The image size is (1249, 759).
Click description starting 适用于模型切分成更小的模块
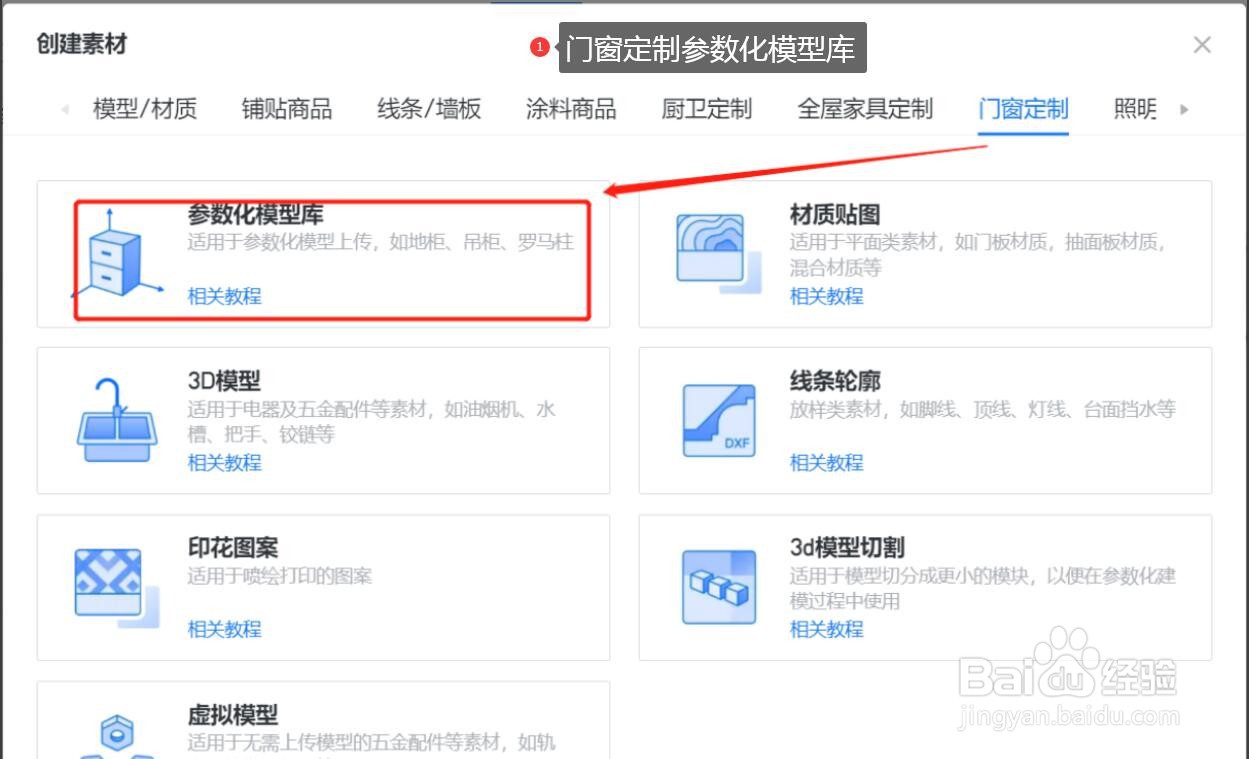982,588
